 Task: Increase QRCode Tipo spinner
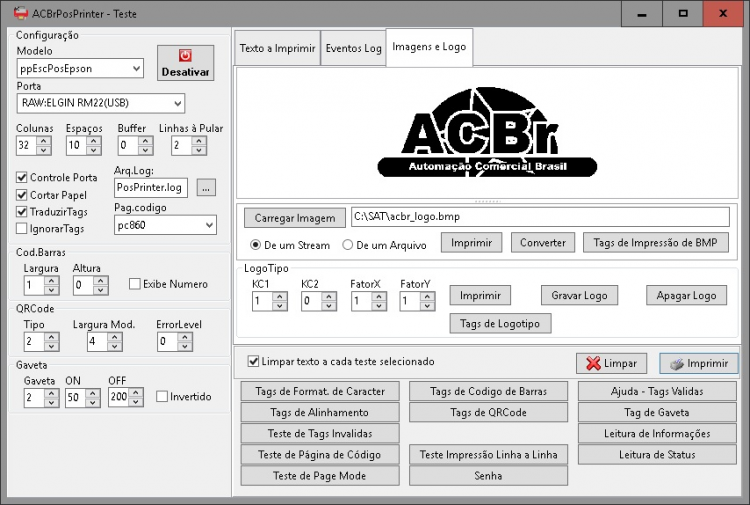[52, 337]
